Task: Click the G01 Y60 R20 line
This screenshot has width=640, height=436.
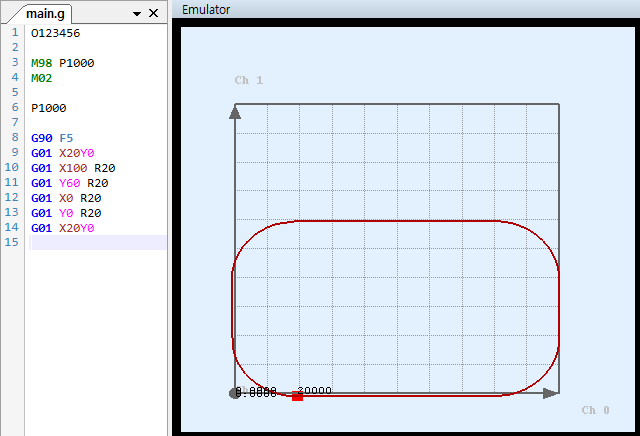Action: [x=69, y=183]
